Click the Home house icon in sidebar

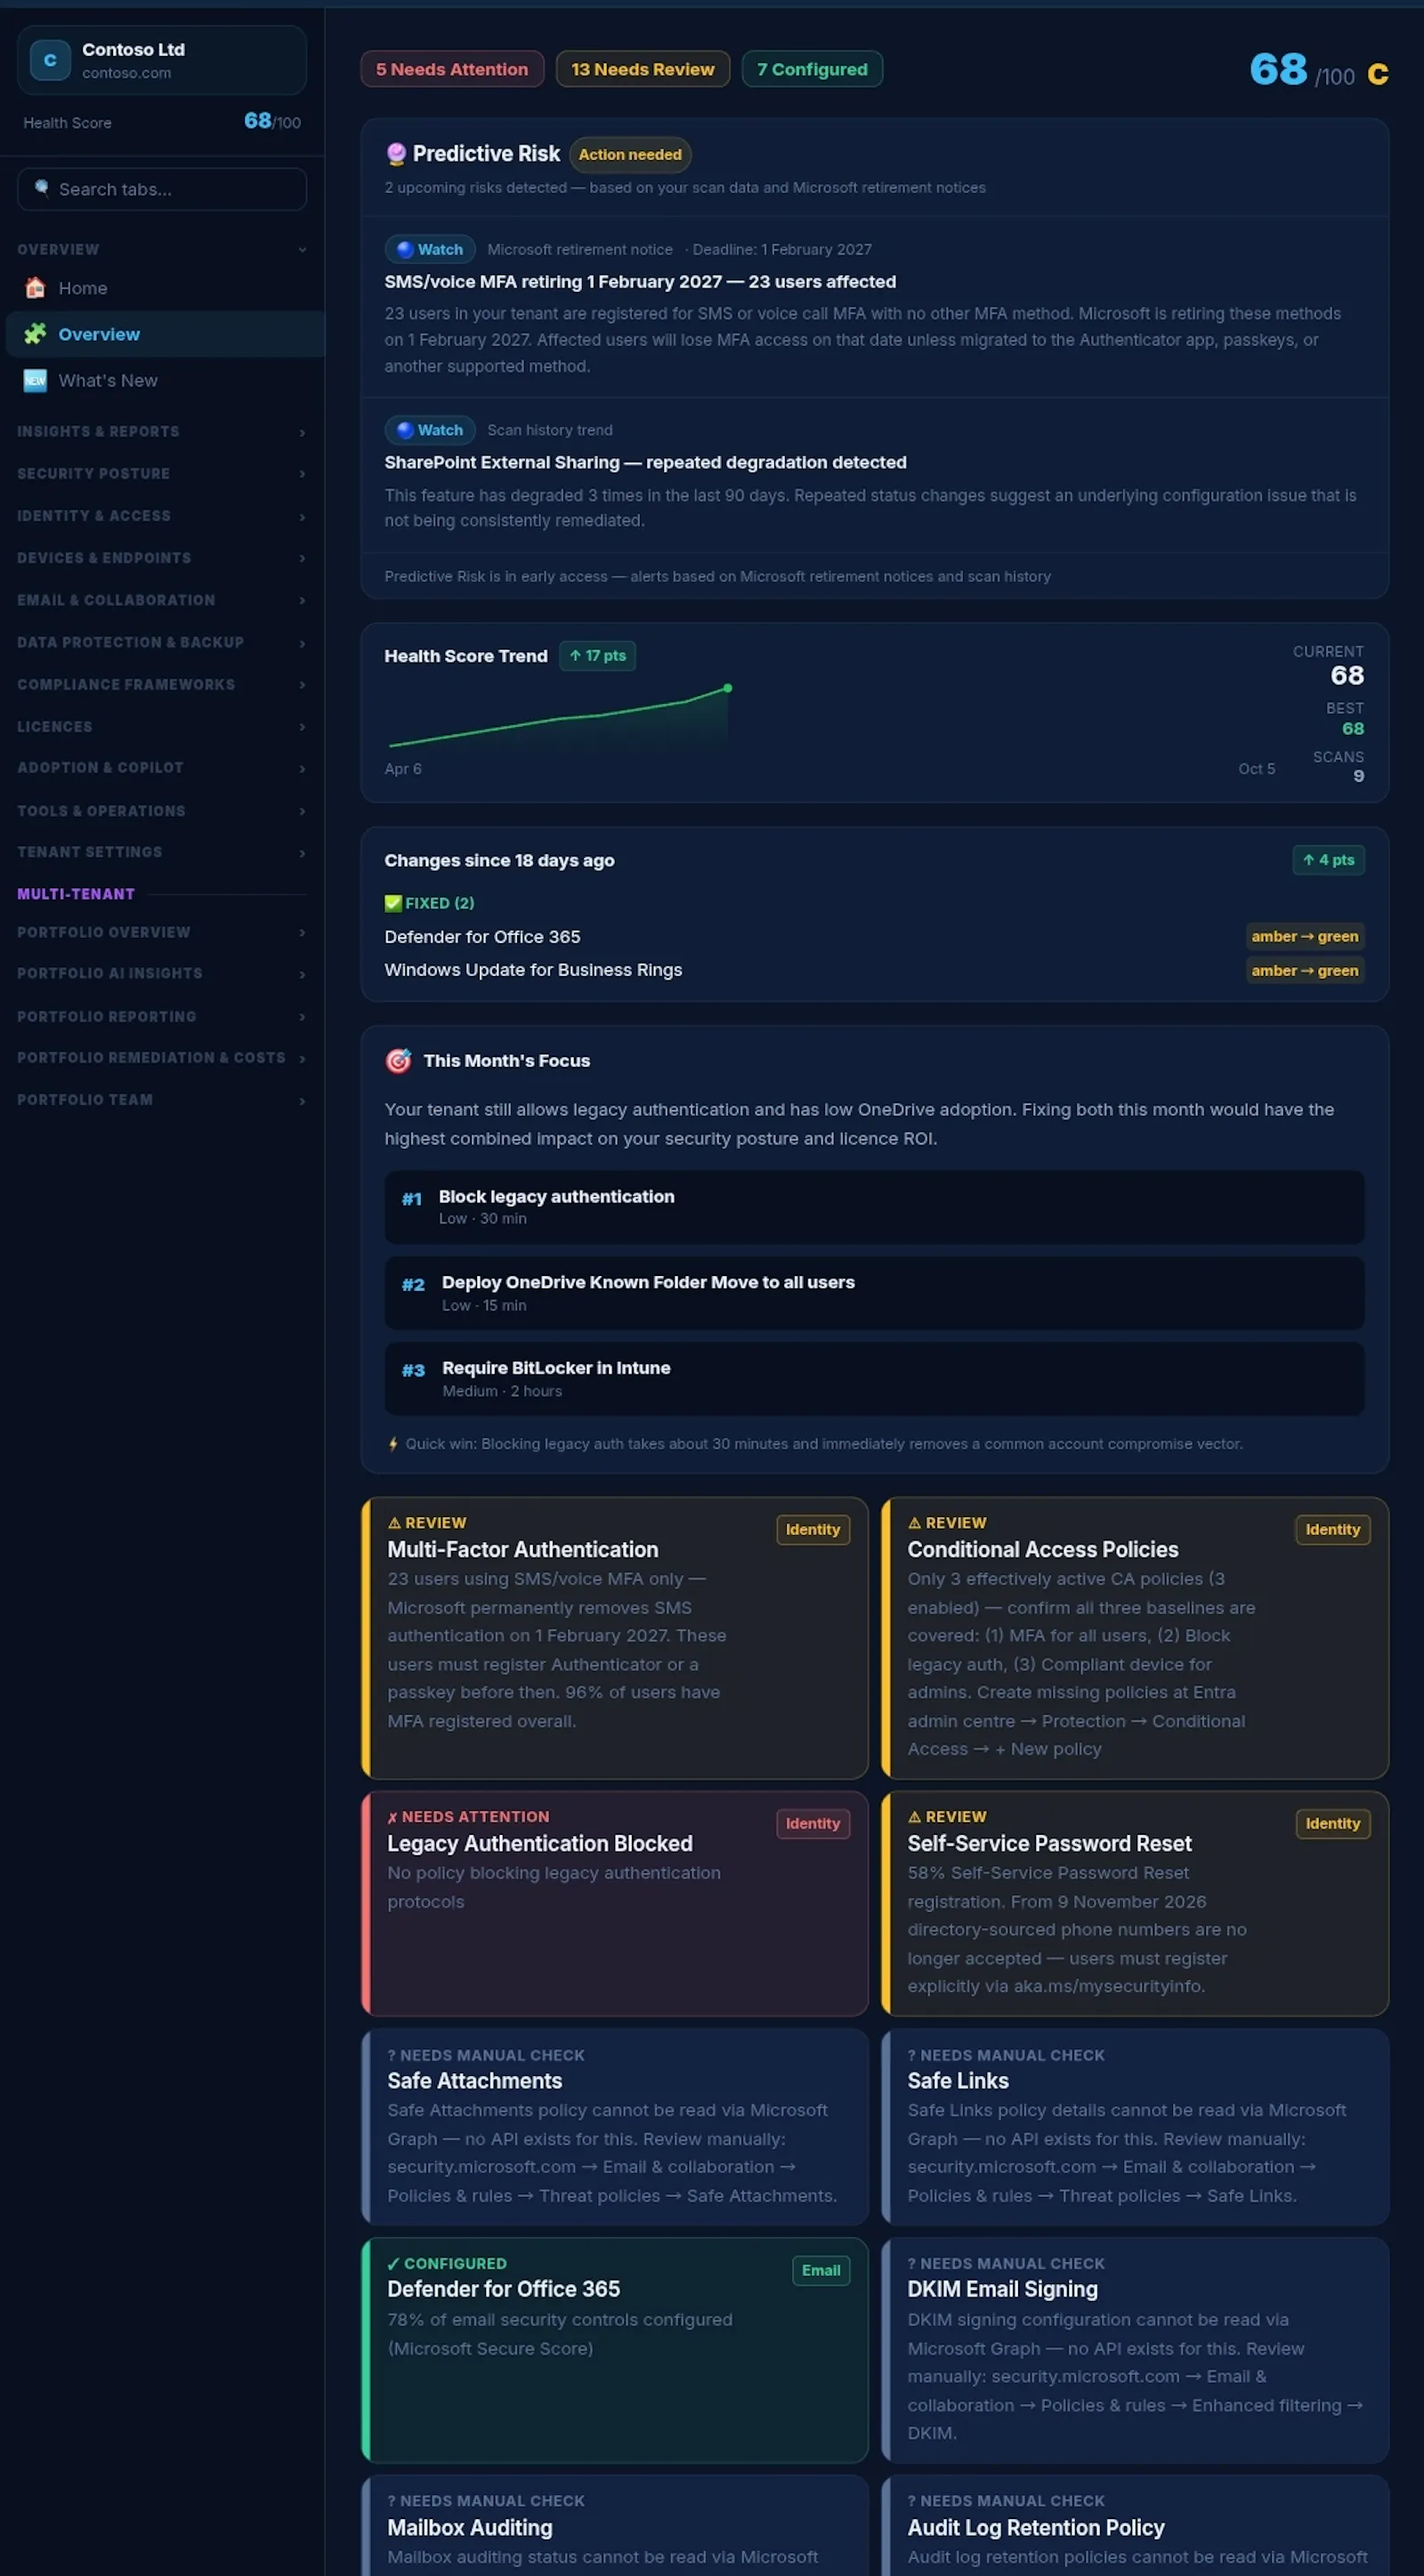35,288
